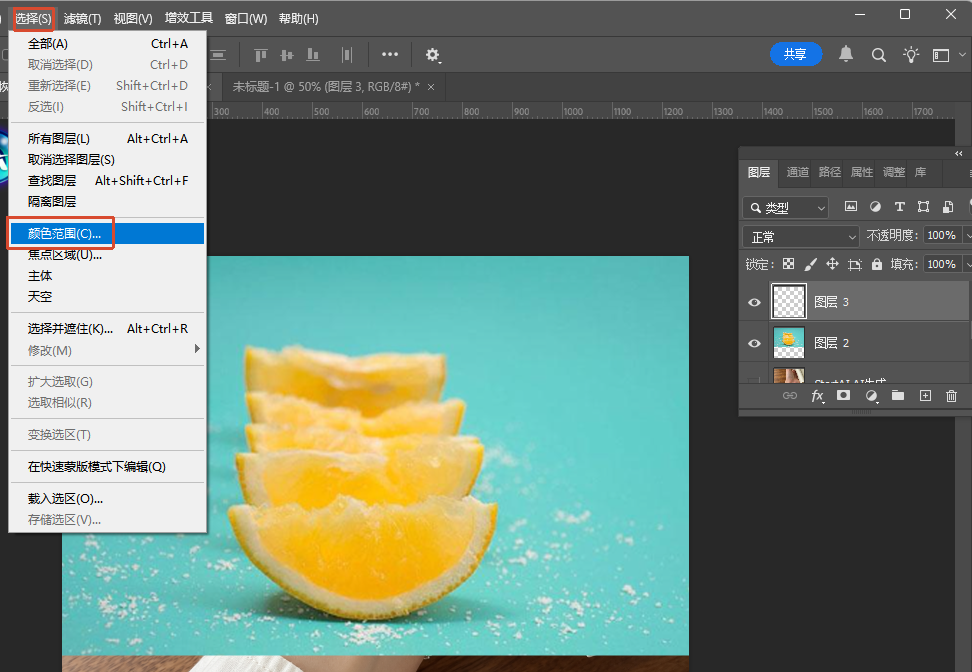Viewport: 972px width, 672px height.
Task: Select the 图层 2 thumbnail
Action: coord(789,343)
